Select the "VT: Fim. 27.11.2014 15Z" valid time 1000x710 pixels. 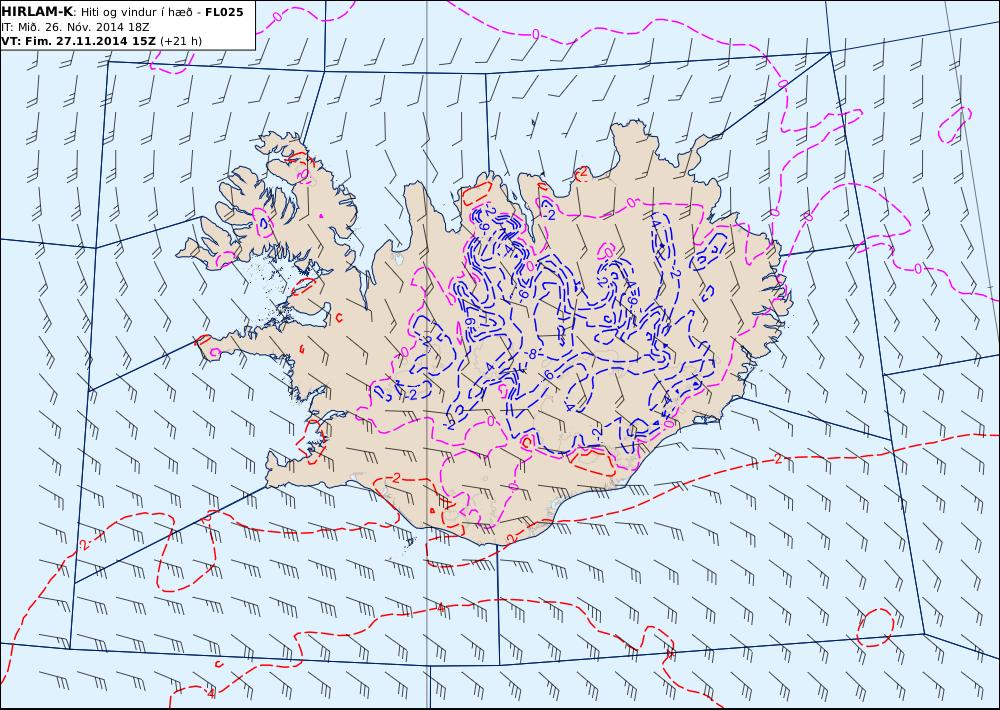pyautogui.click(x=78, y=41)
